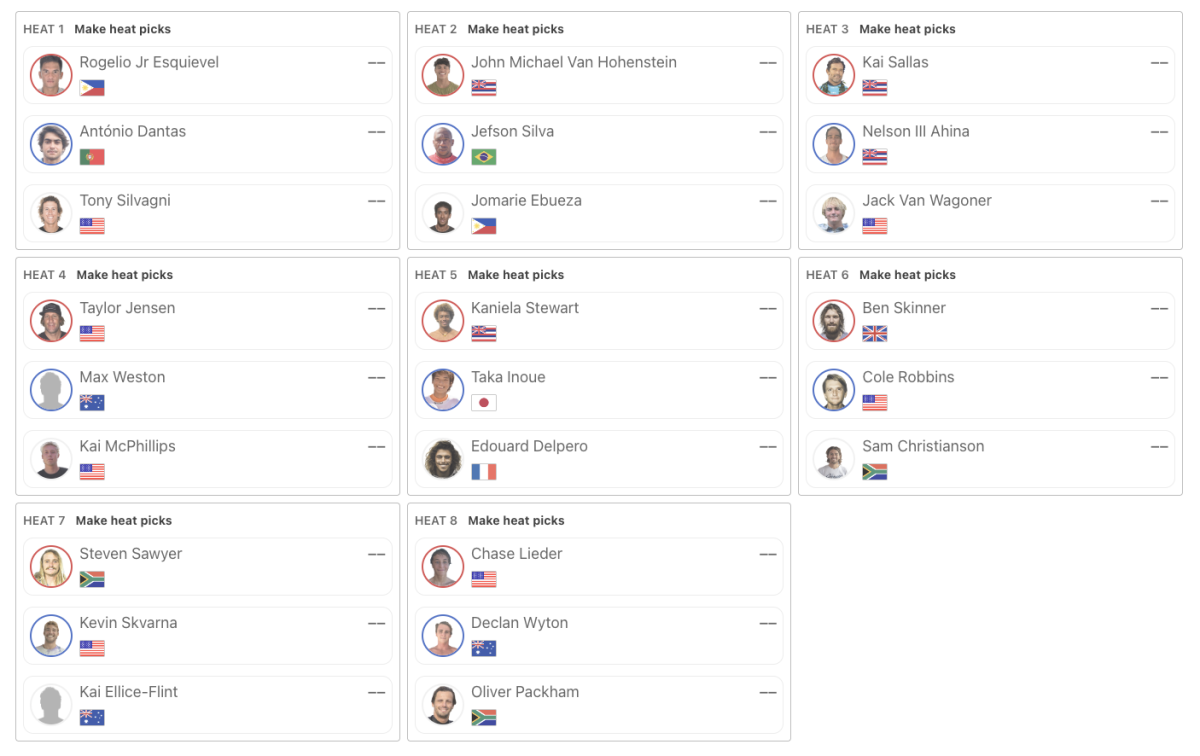Click Rogelio Jr Esquievel's avatar photo
Viewport: 1200px width, 756px height.
pos(51,75)
